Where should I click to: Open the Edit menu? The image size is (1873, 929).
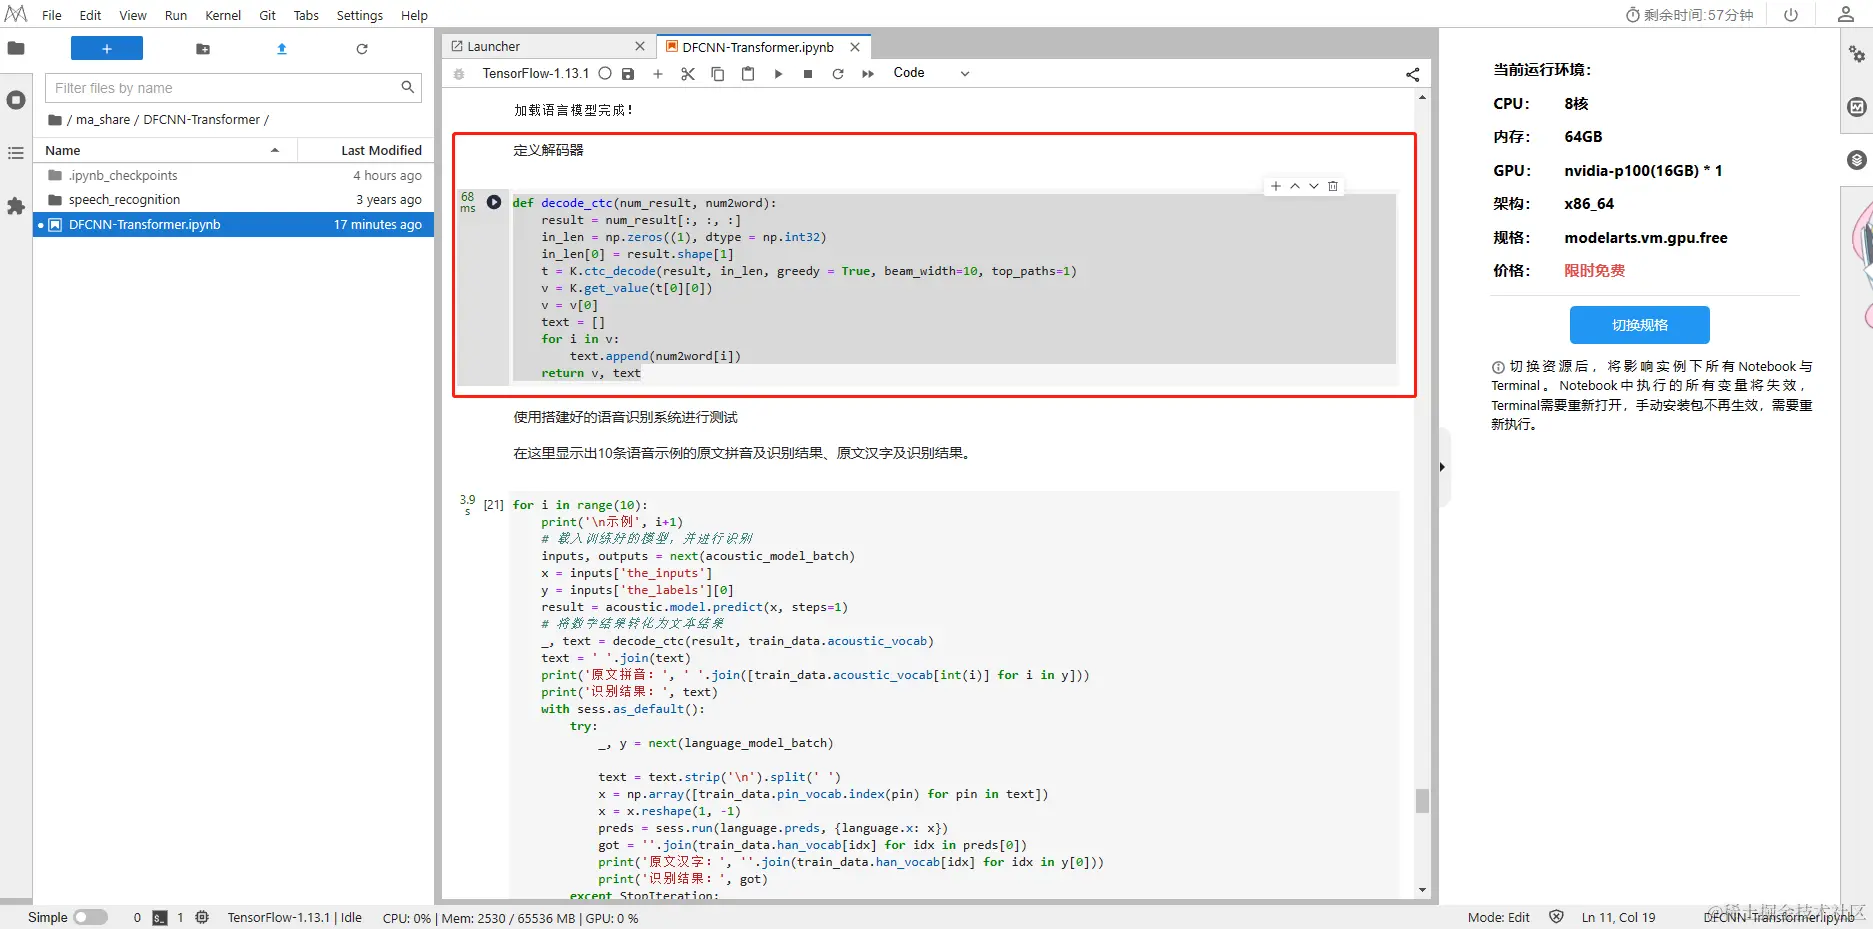90,15
